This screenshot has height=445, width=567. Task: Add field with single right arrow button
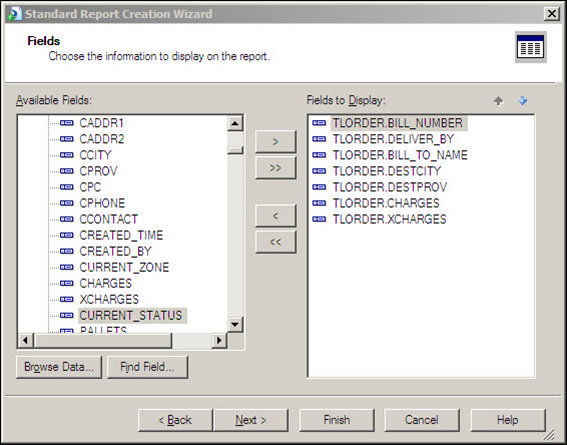(x=276, y=142)
